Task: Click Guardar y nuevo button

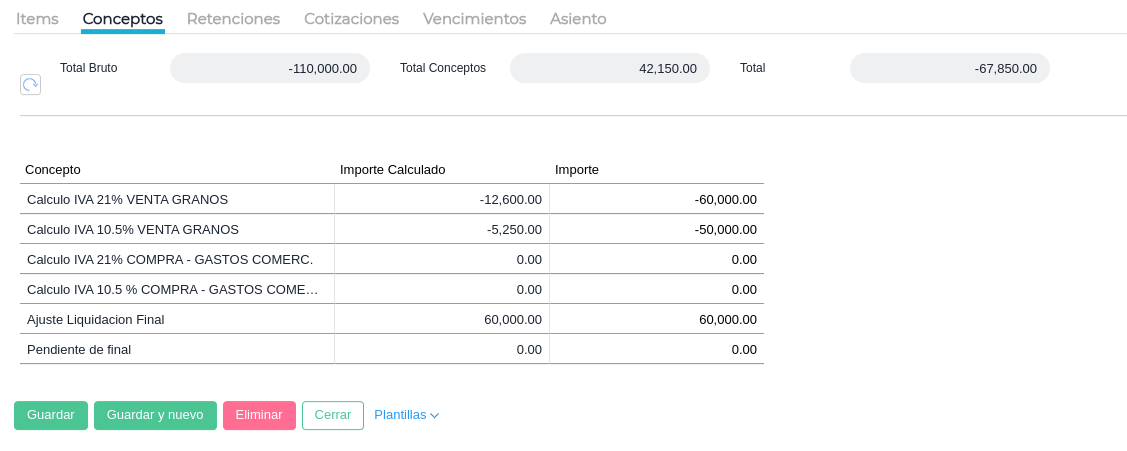Action: (155, 415)
